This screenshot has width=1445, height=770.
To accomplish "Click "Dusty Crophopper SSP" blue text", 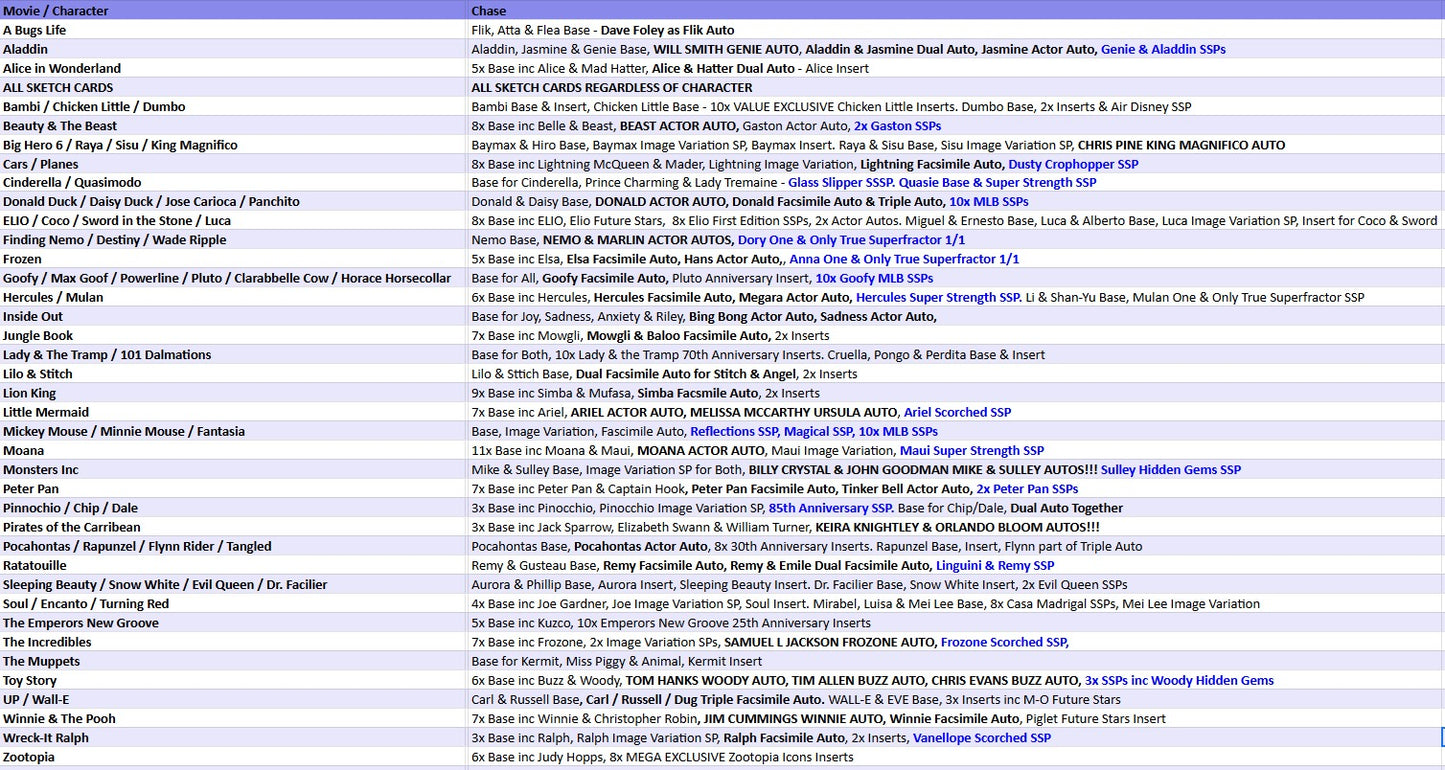I will tap(1073, 164).
